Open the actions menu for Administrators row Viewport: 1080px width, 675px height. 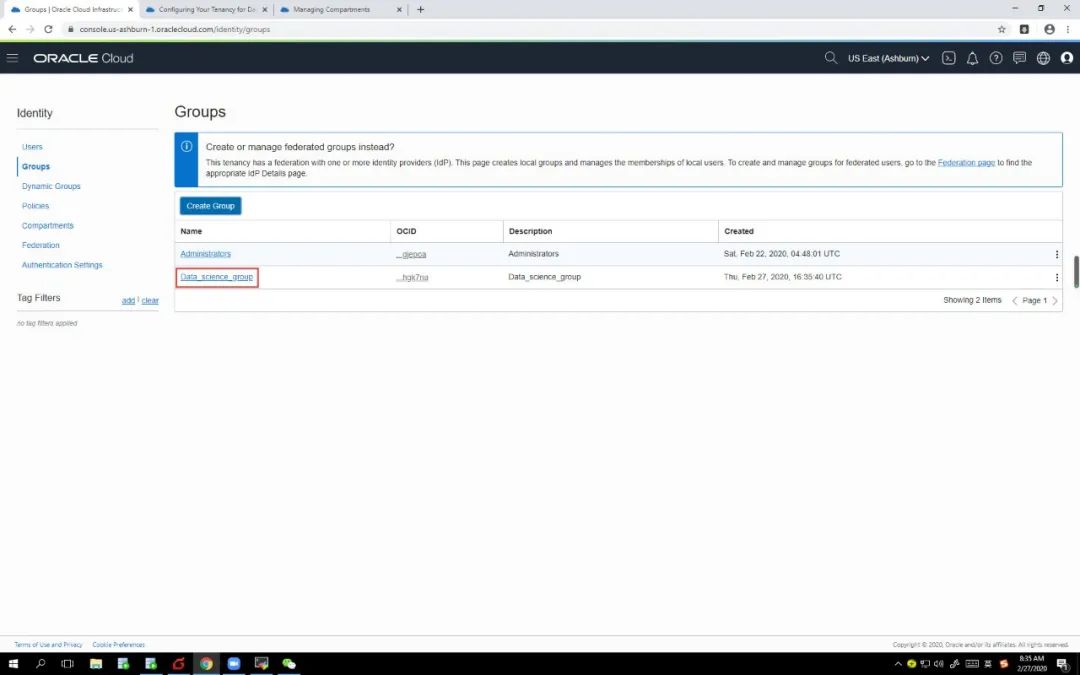point(1056,254)
